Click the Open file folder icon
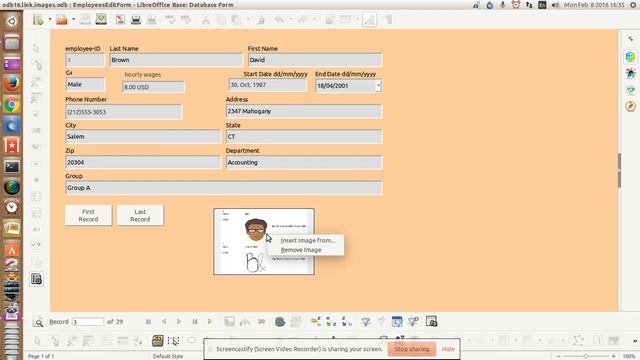This screenshot has width=640, height=360. (62, 20)
